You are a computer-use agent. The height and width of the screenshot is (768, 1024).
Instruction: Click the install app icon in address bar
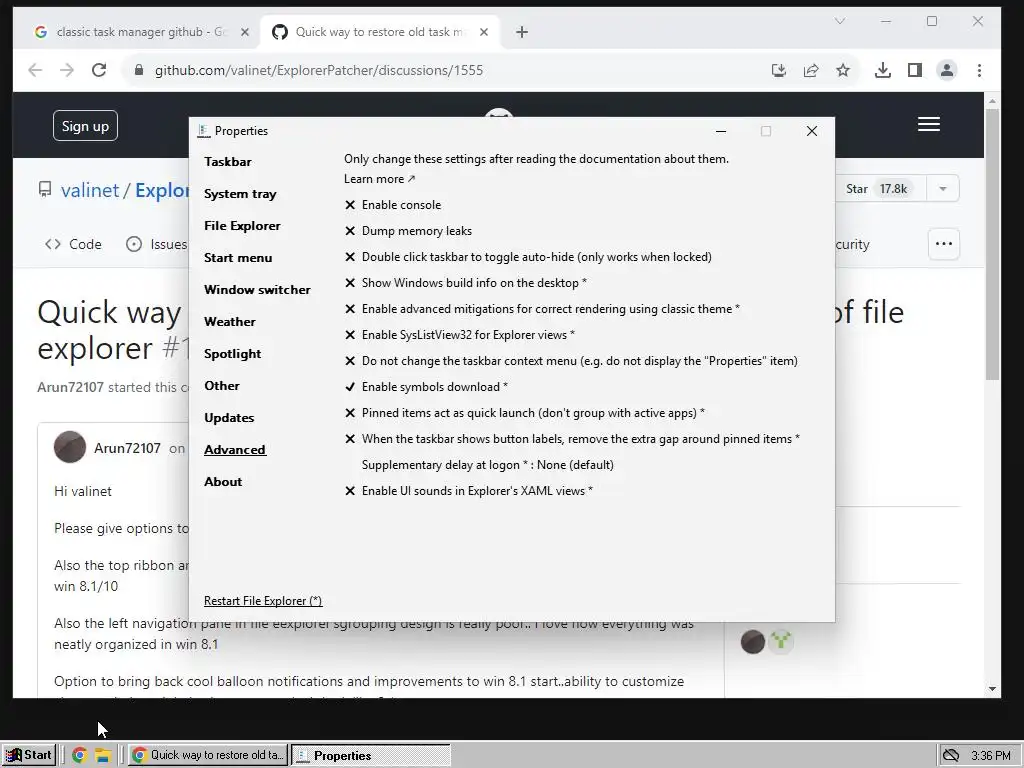tap(778, 70)
